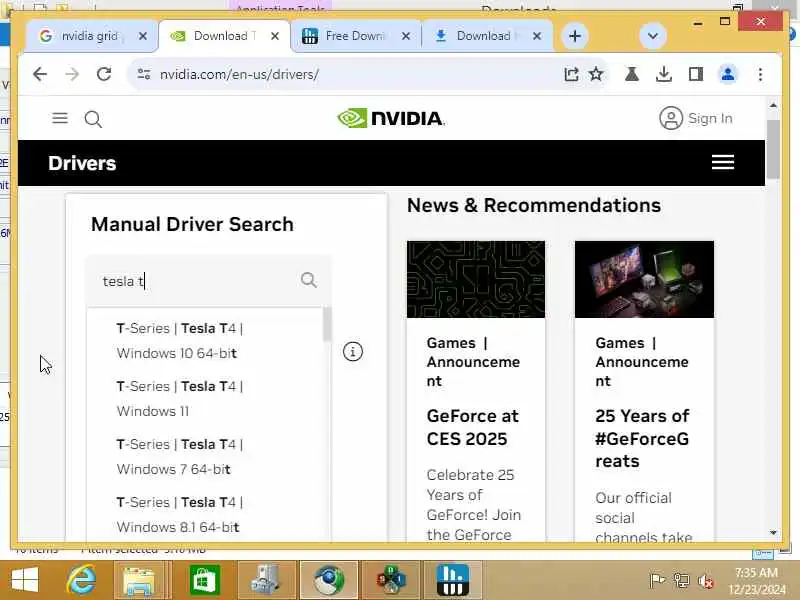The width and height of the screenshot is (800, 600).
Task: Click the info icon beside suggestions
Action: [x=353, y=352]
